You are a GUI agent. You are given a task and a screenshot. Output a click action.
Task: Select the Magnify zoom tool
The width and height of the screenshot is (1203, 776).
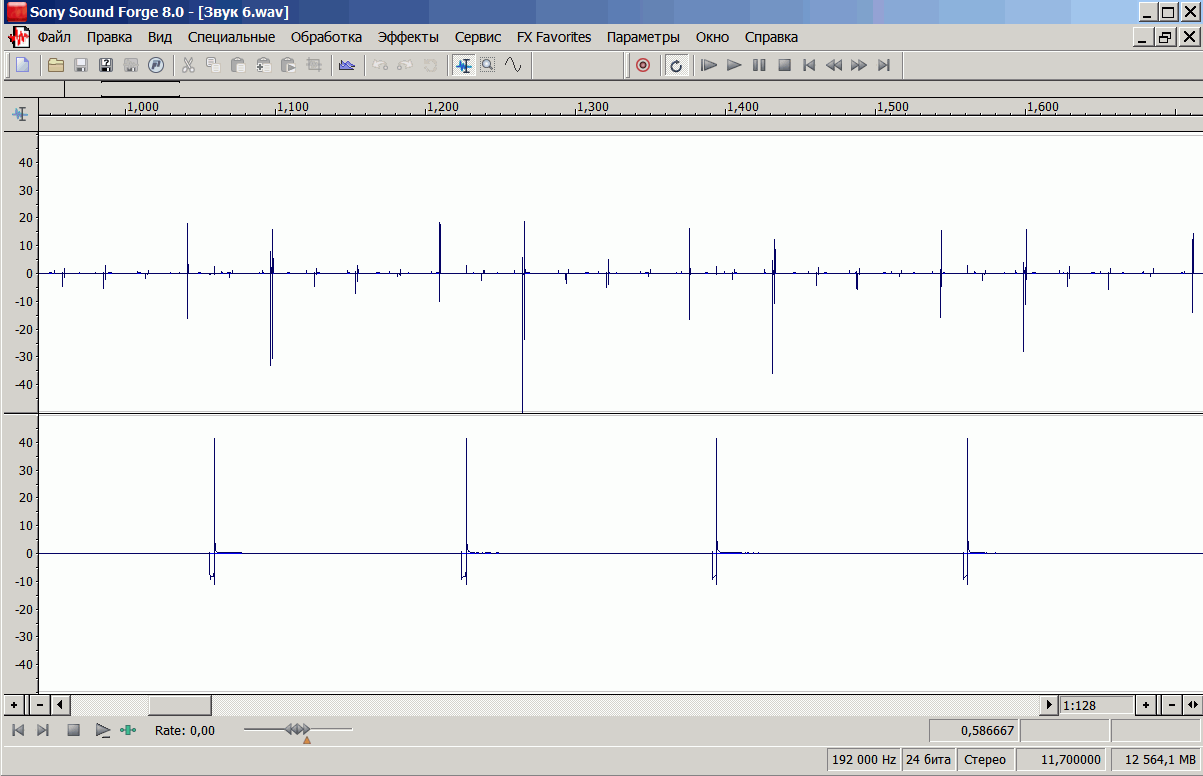488,65
